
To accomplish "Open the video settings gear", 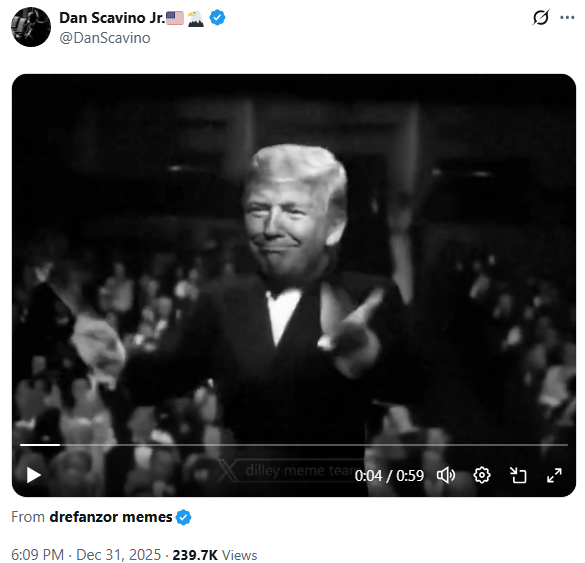I will pos(482,475).
